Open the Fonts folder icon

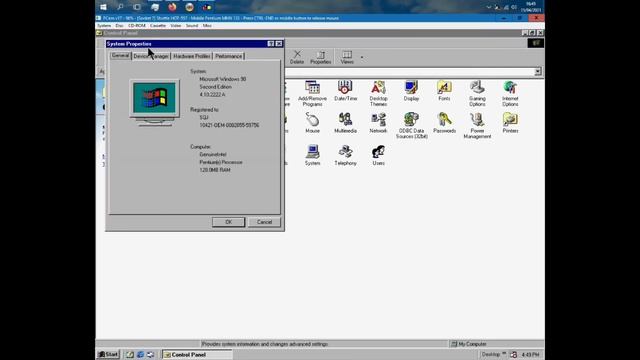coord(444,91)
